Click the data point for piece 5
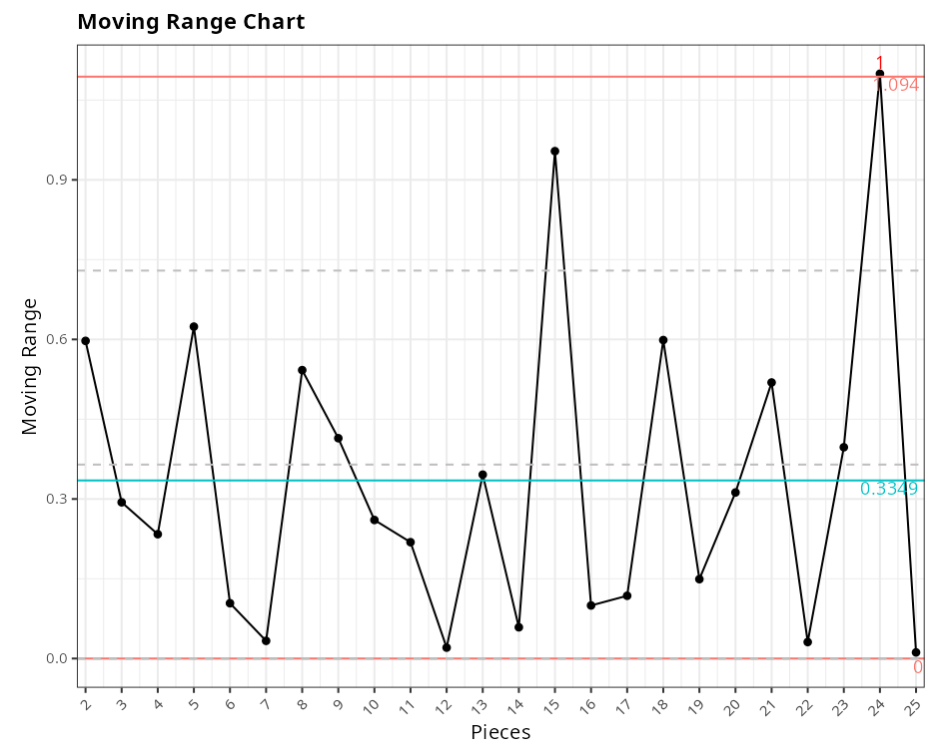 tap(194, 327)
